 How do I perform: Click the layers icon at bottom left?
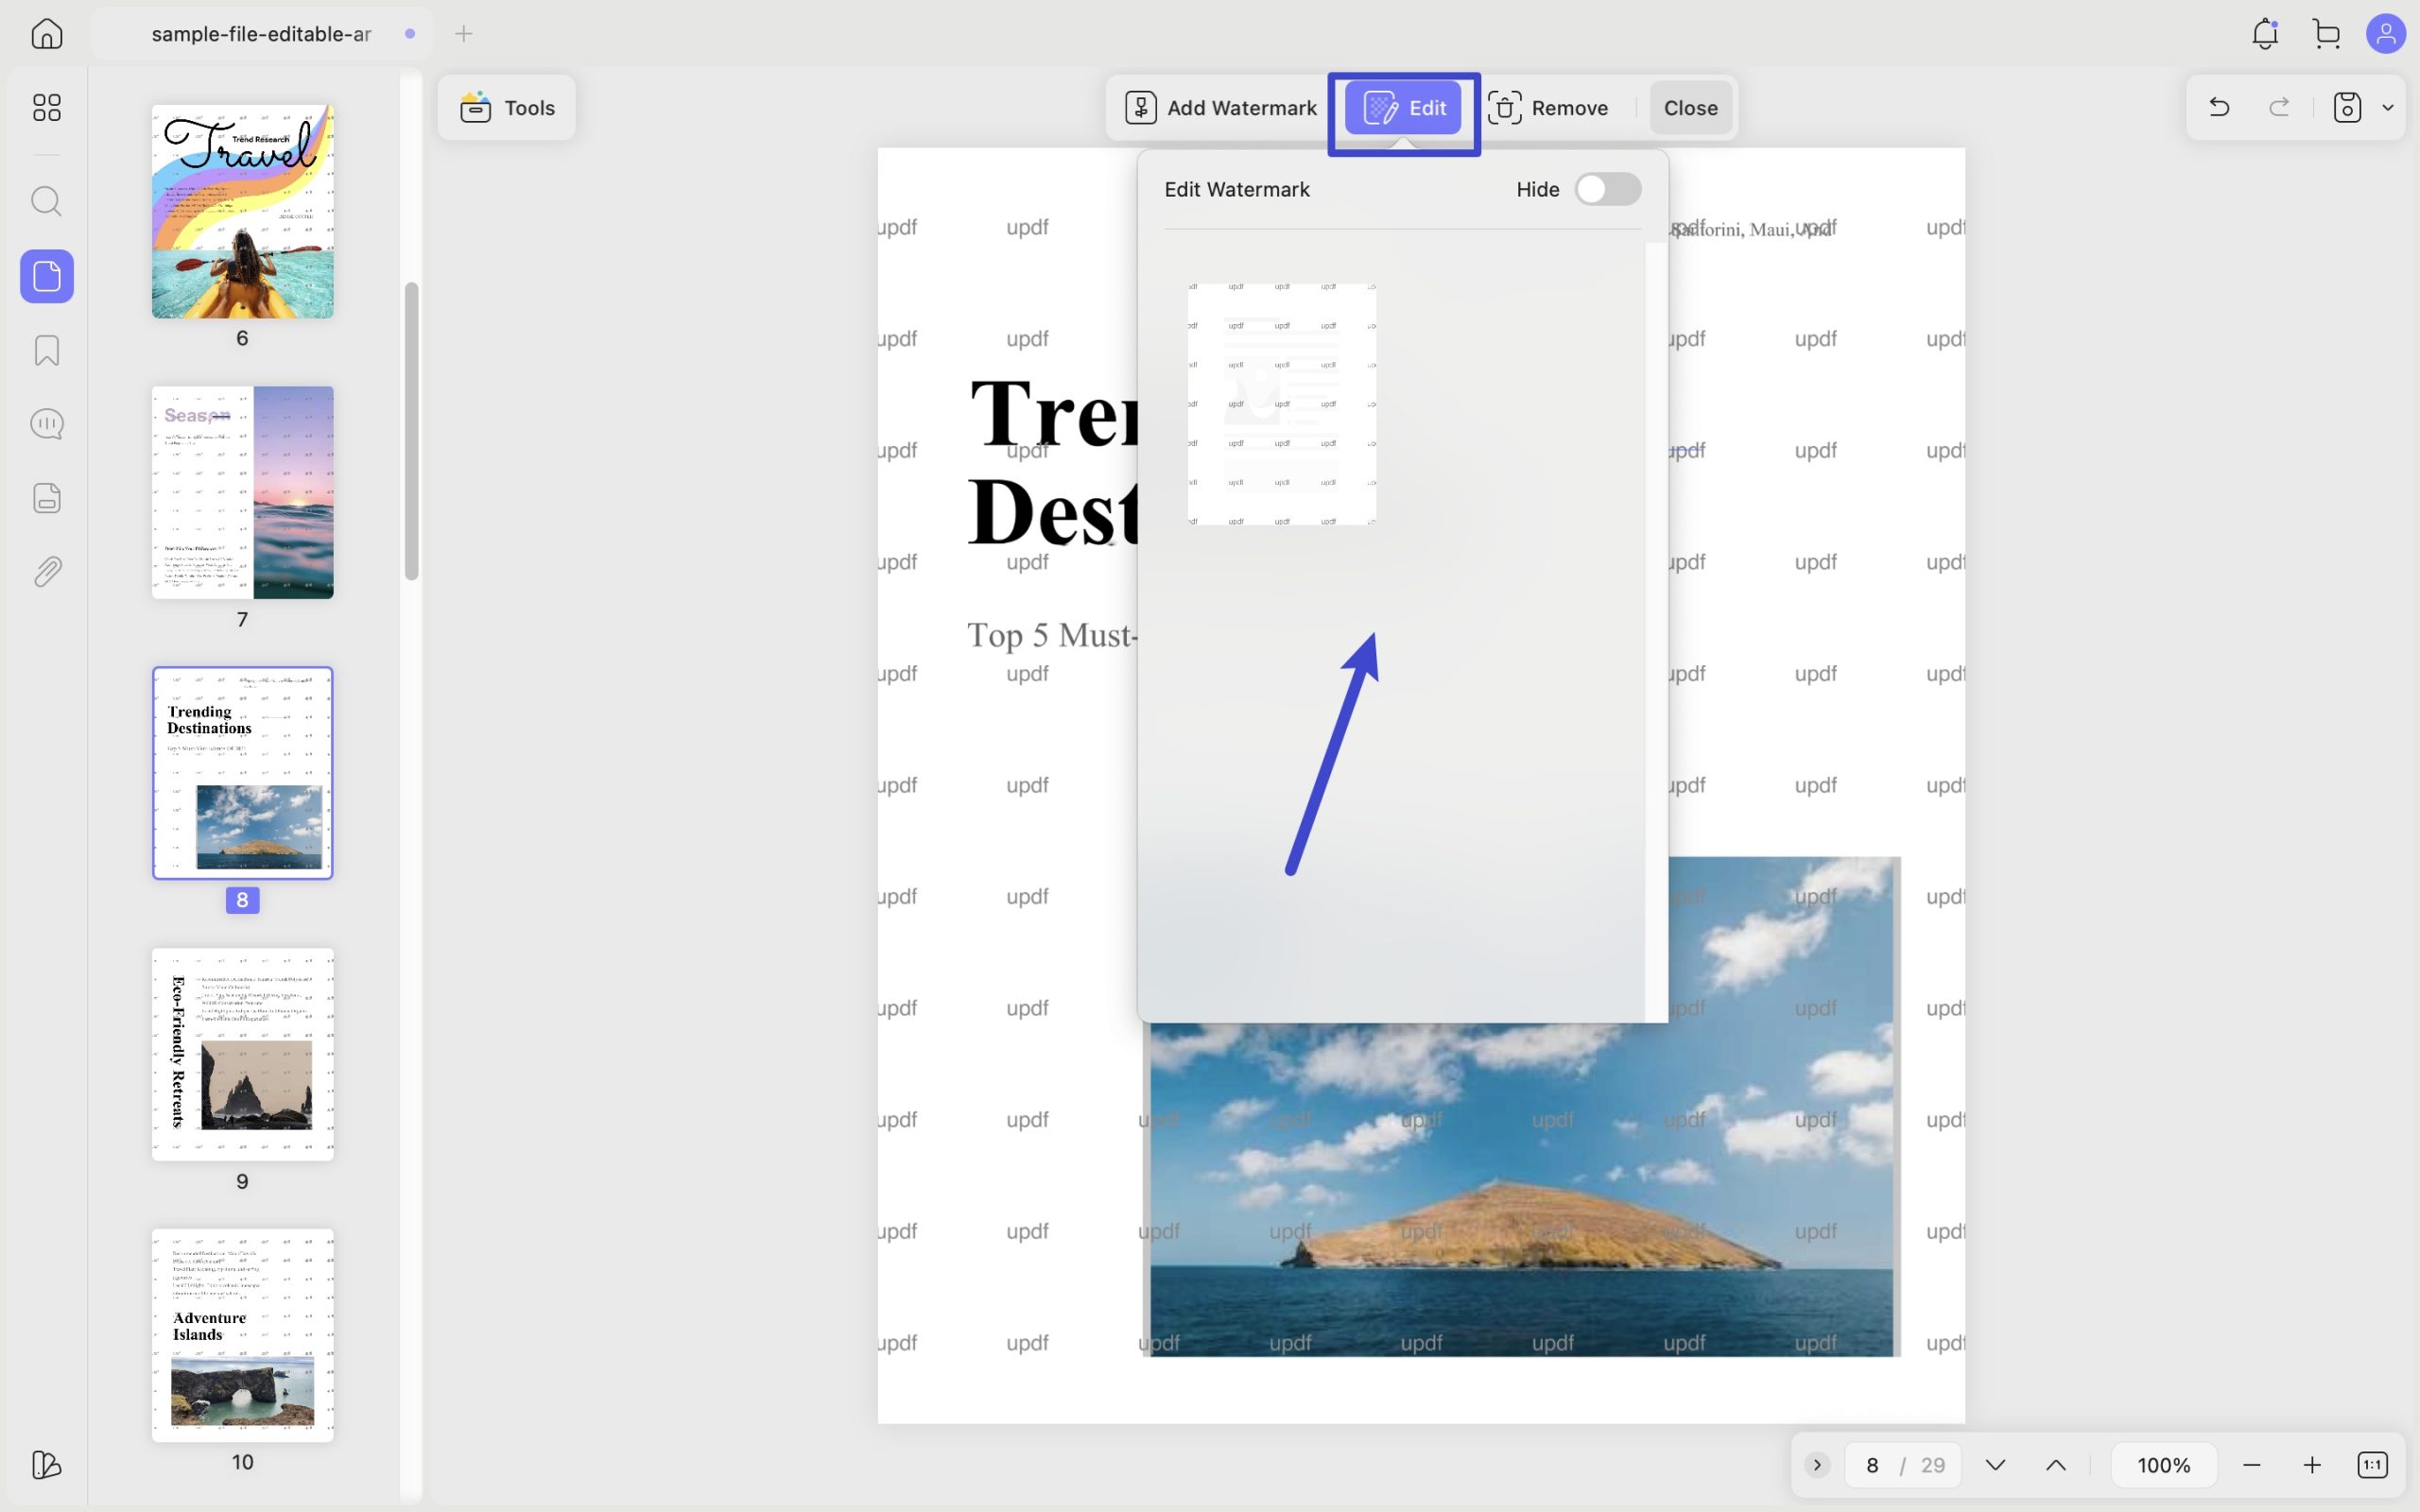pyautogui.click(x=46, y=1465)
